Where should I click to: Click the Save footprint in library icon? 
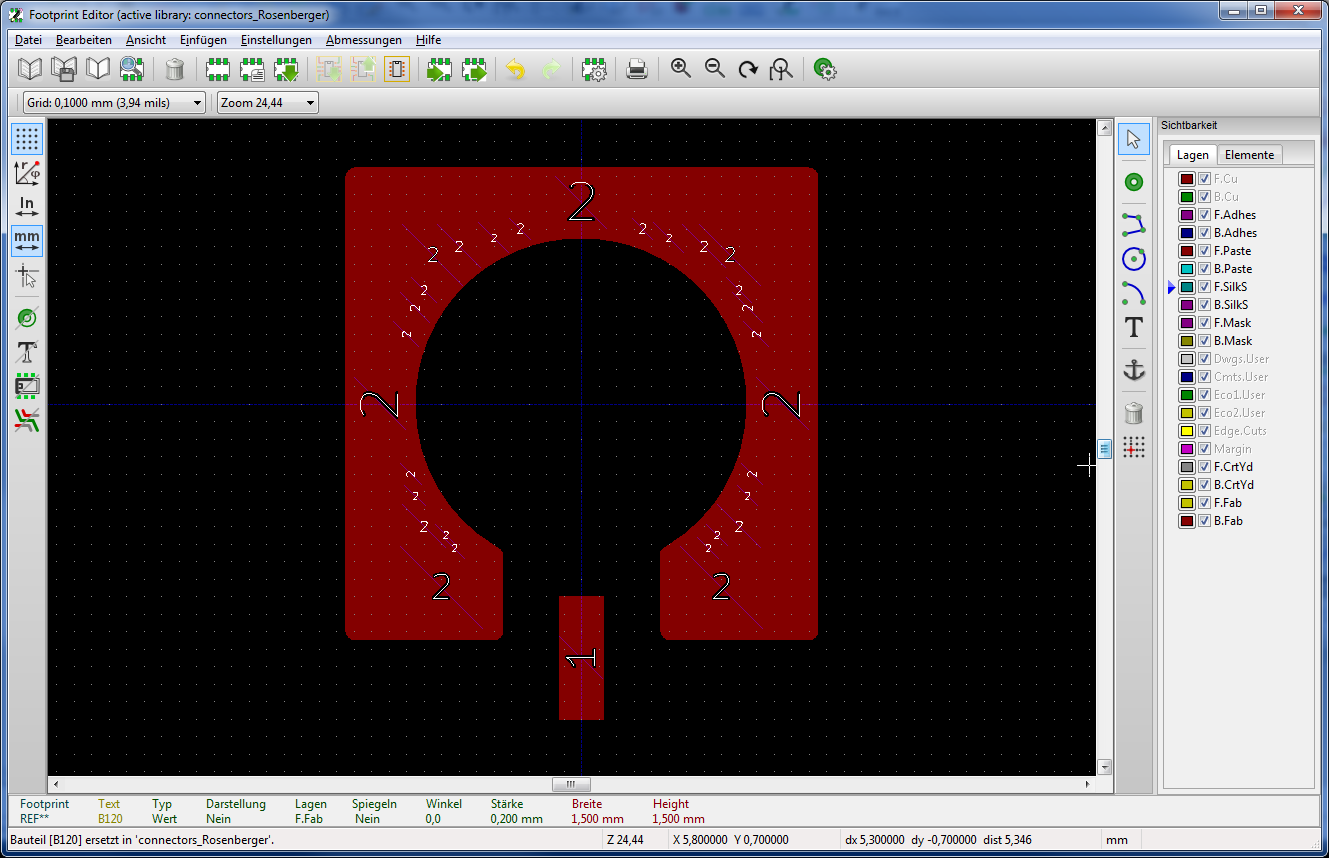tap(64, 69)
